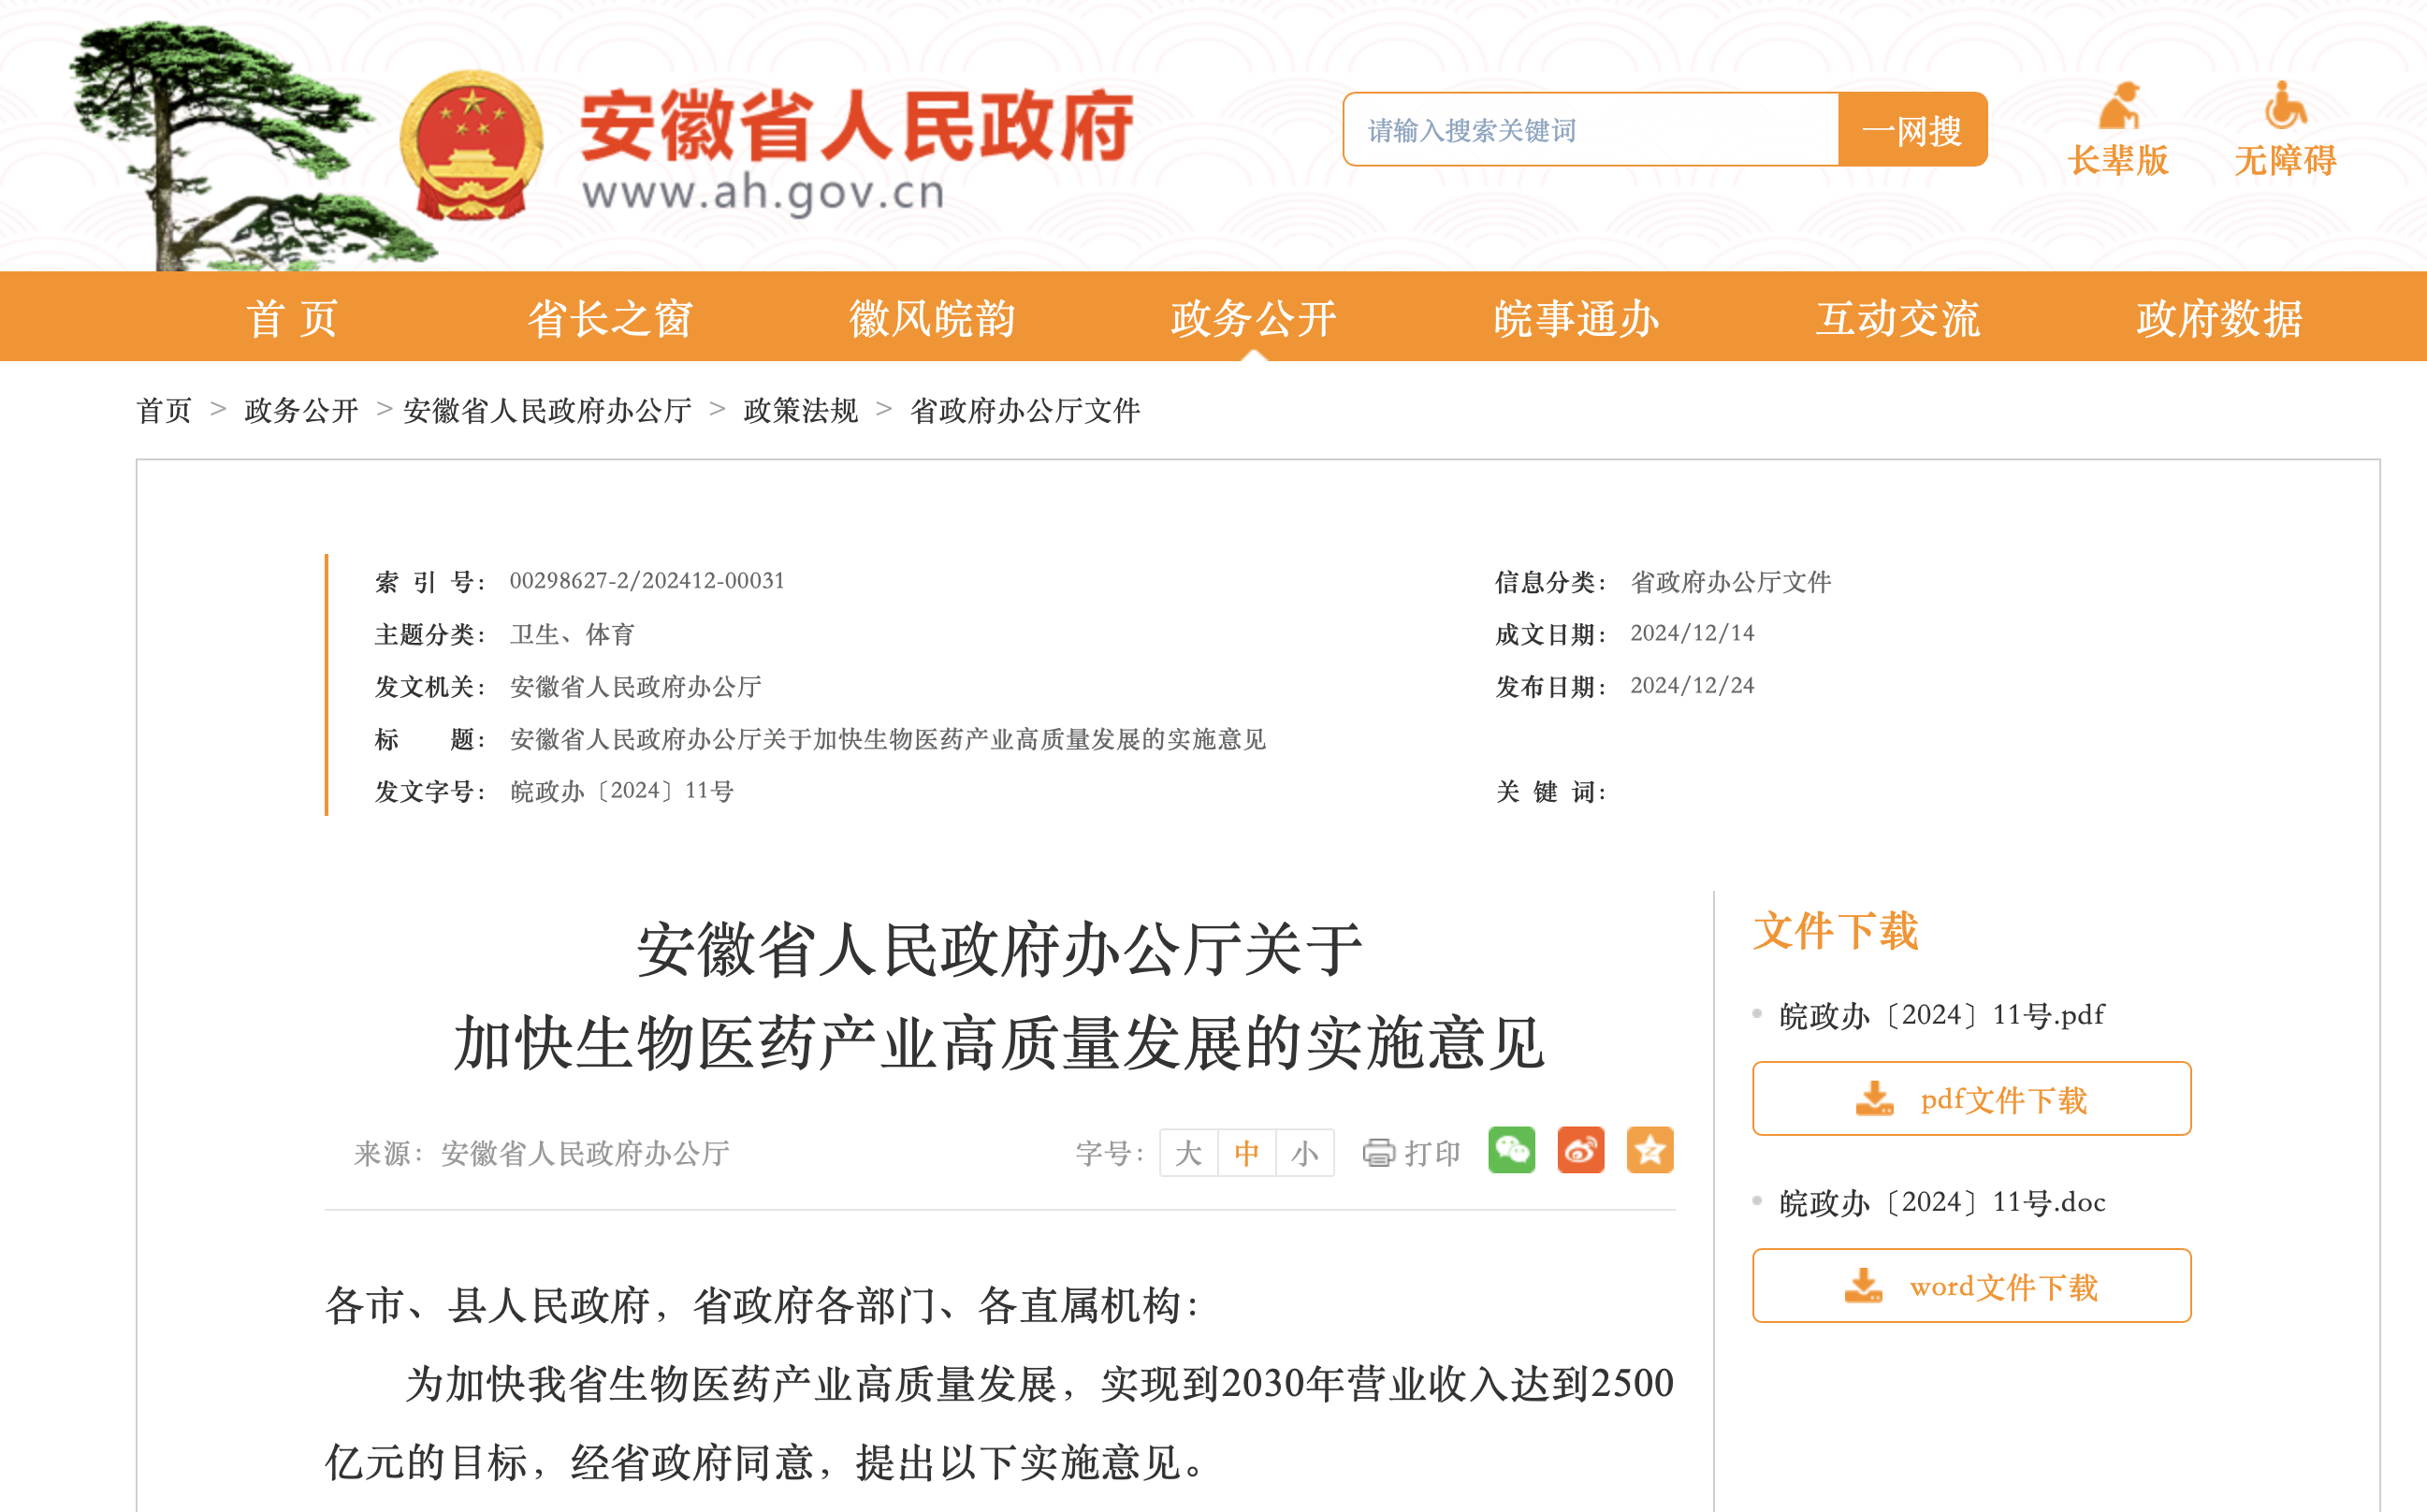Focus the search keyword input field
This screenshot has width=2427, height=1512.
[x=1590, y=130]
